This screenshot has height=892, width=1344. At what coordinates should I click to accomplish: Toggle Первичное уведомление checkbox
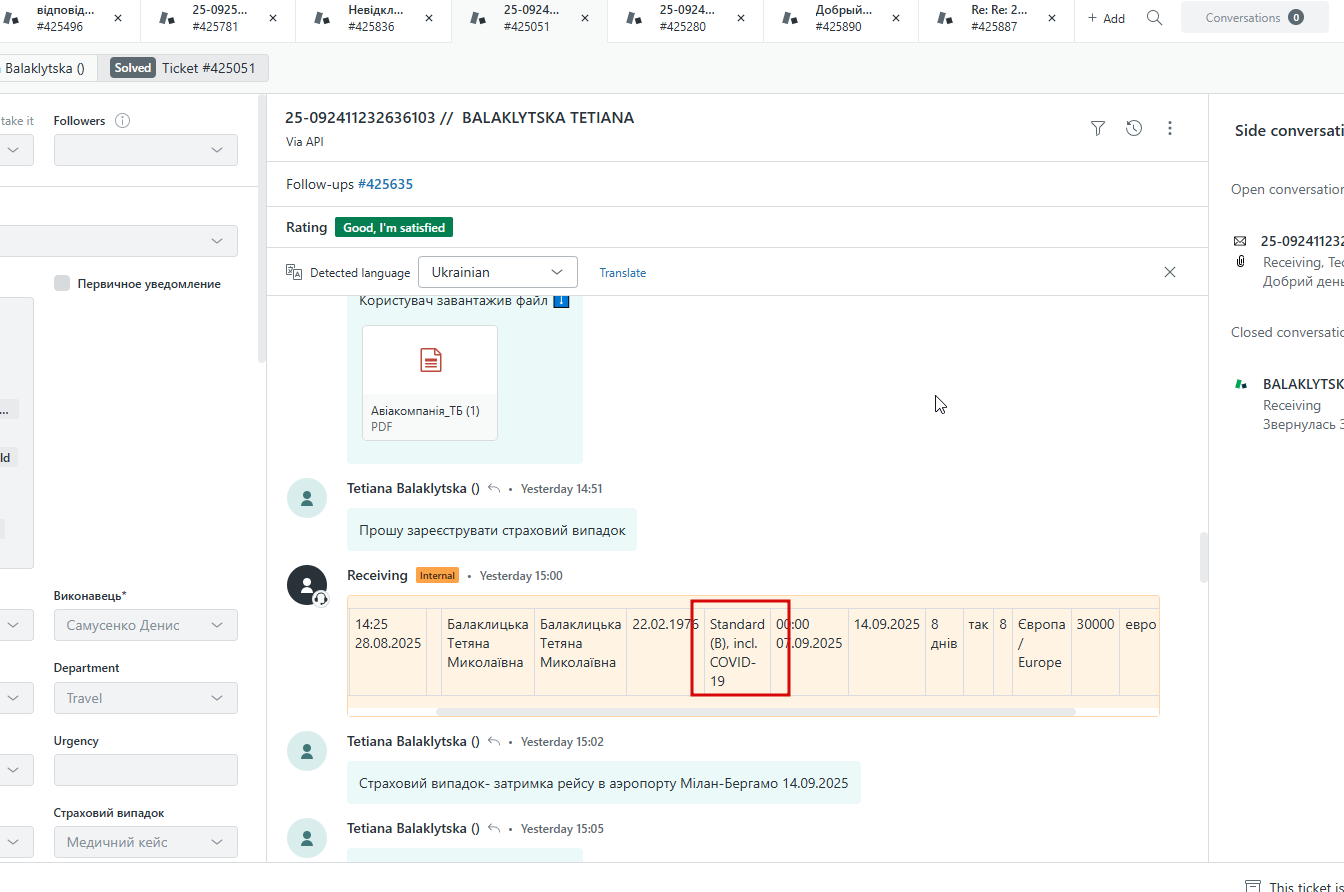coord(62,283)
